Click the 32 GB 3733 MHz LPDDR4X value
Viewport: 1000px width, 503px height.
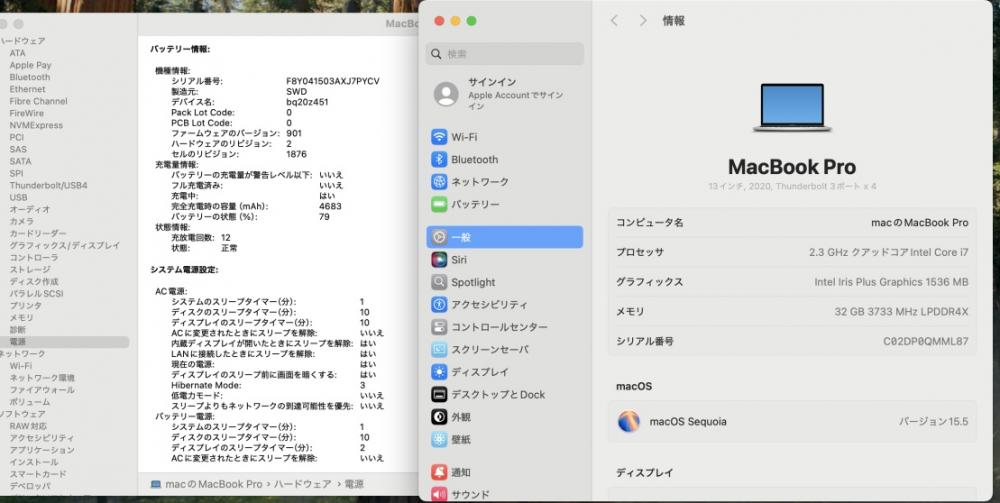tap(901, 312)
